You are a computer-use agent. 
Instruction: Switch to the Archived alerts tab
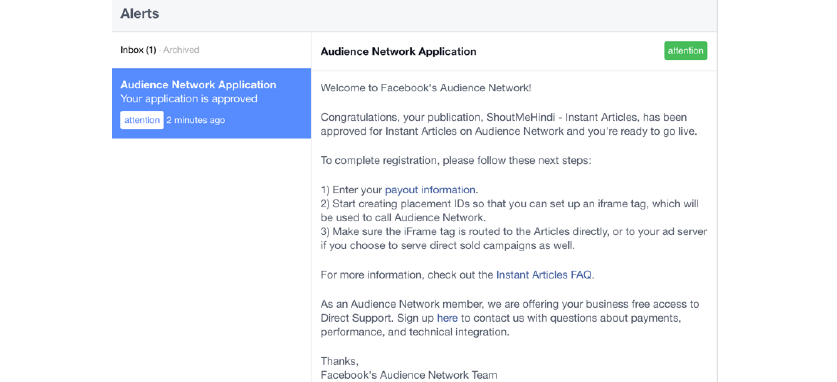[x=181, y=50]
